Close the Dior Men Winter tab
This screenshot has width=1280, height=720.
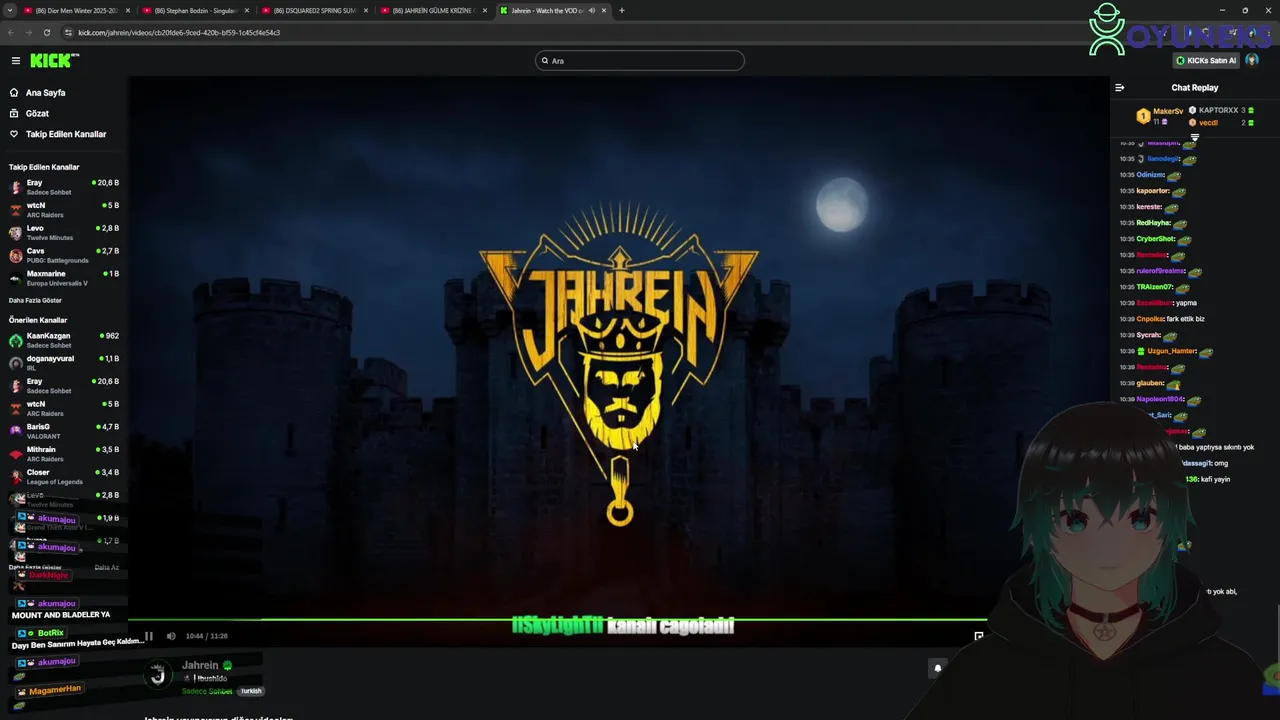pos(128,10)
